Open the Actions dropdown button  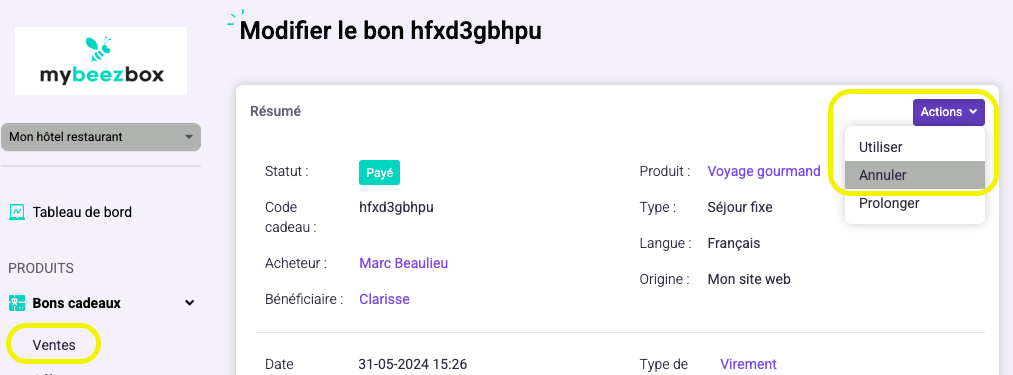(x=948, y=112)
